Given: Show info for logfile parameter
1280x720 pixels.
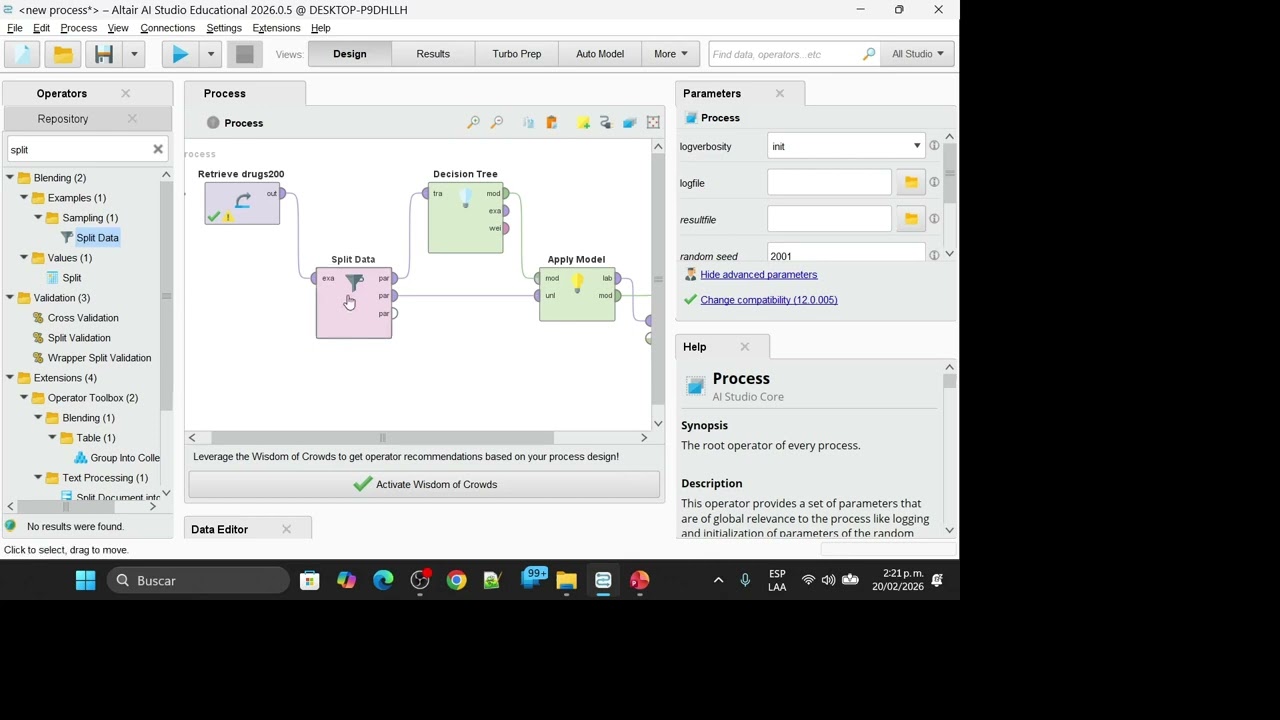Looking at the screenshot, I should click(x=934, y=182).
